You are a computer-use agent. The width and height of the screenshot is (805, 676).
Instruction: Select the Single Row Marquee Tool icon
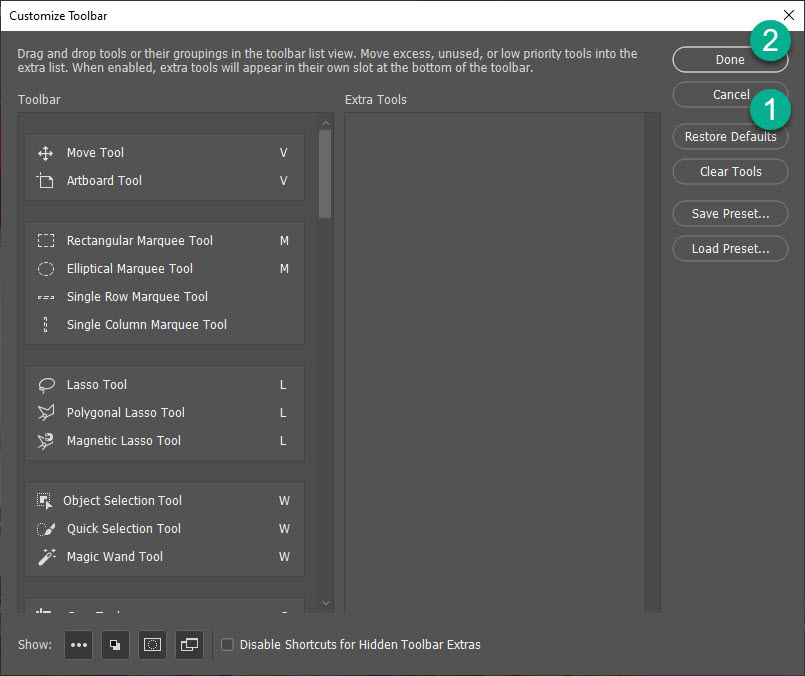45,297
